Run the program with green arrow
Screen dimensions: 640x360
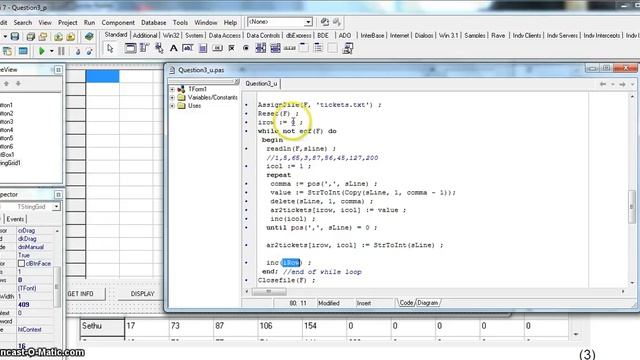tap(42, 51)
